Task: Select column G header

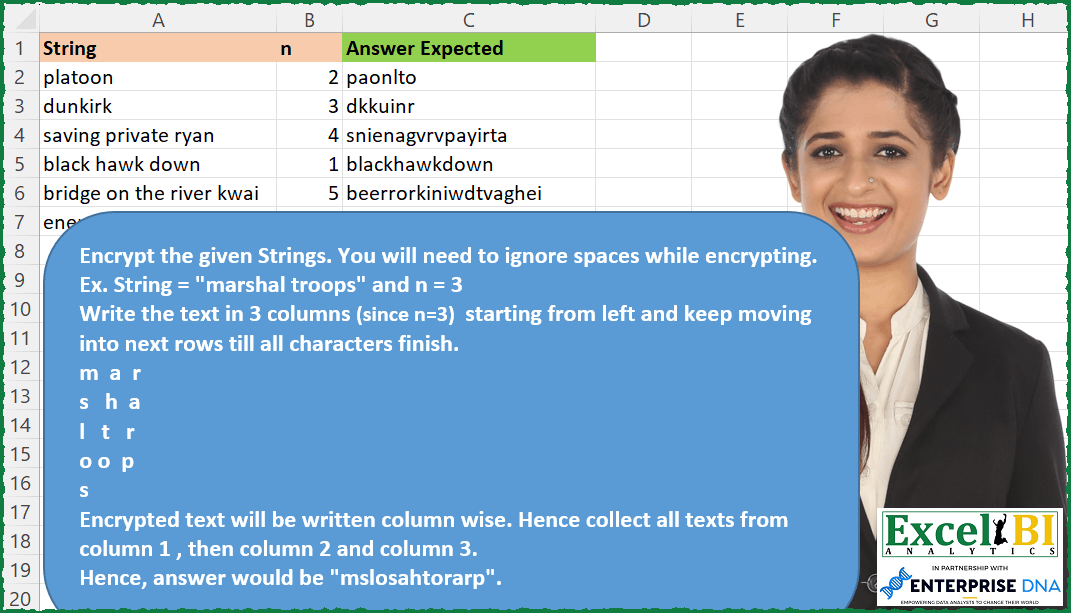Action: click(x=931, y=20)
